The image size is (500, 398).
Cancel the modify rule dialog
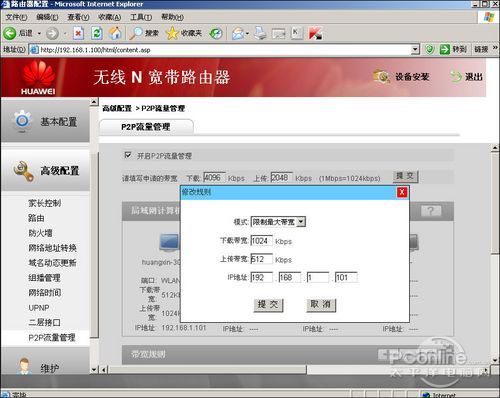321,304
